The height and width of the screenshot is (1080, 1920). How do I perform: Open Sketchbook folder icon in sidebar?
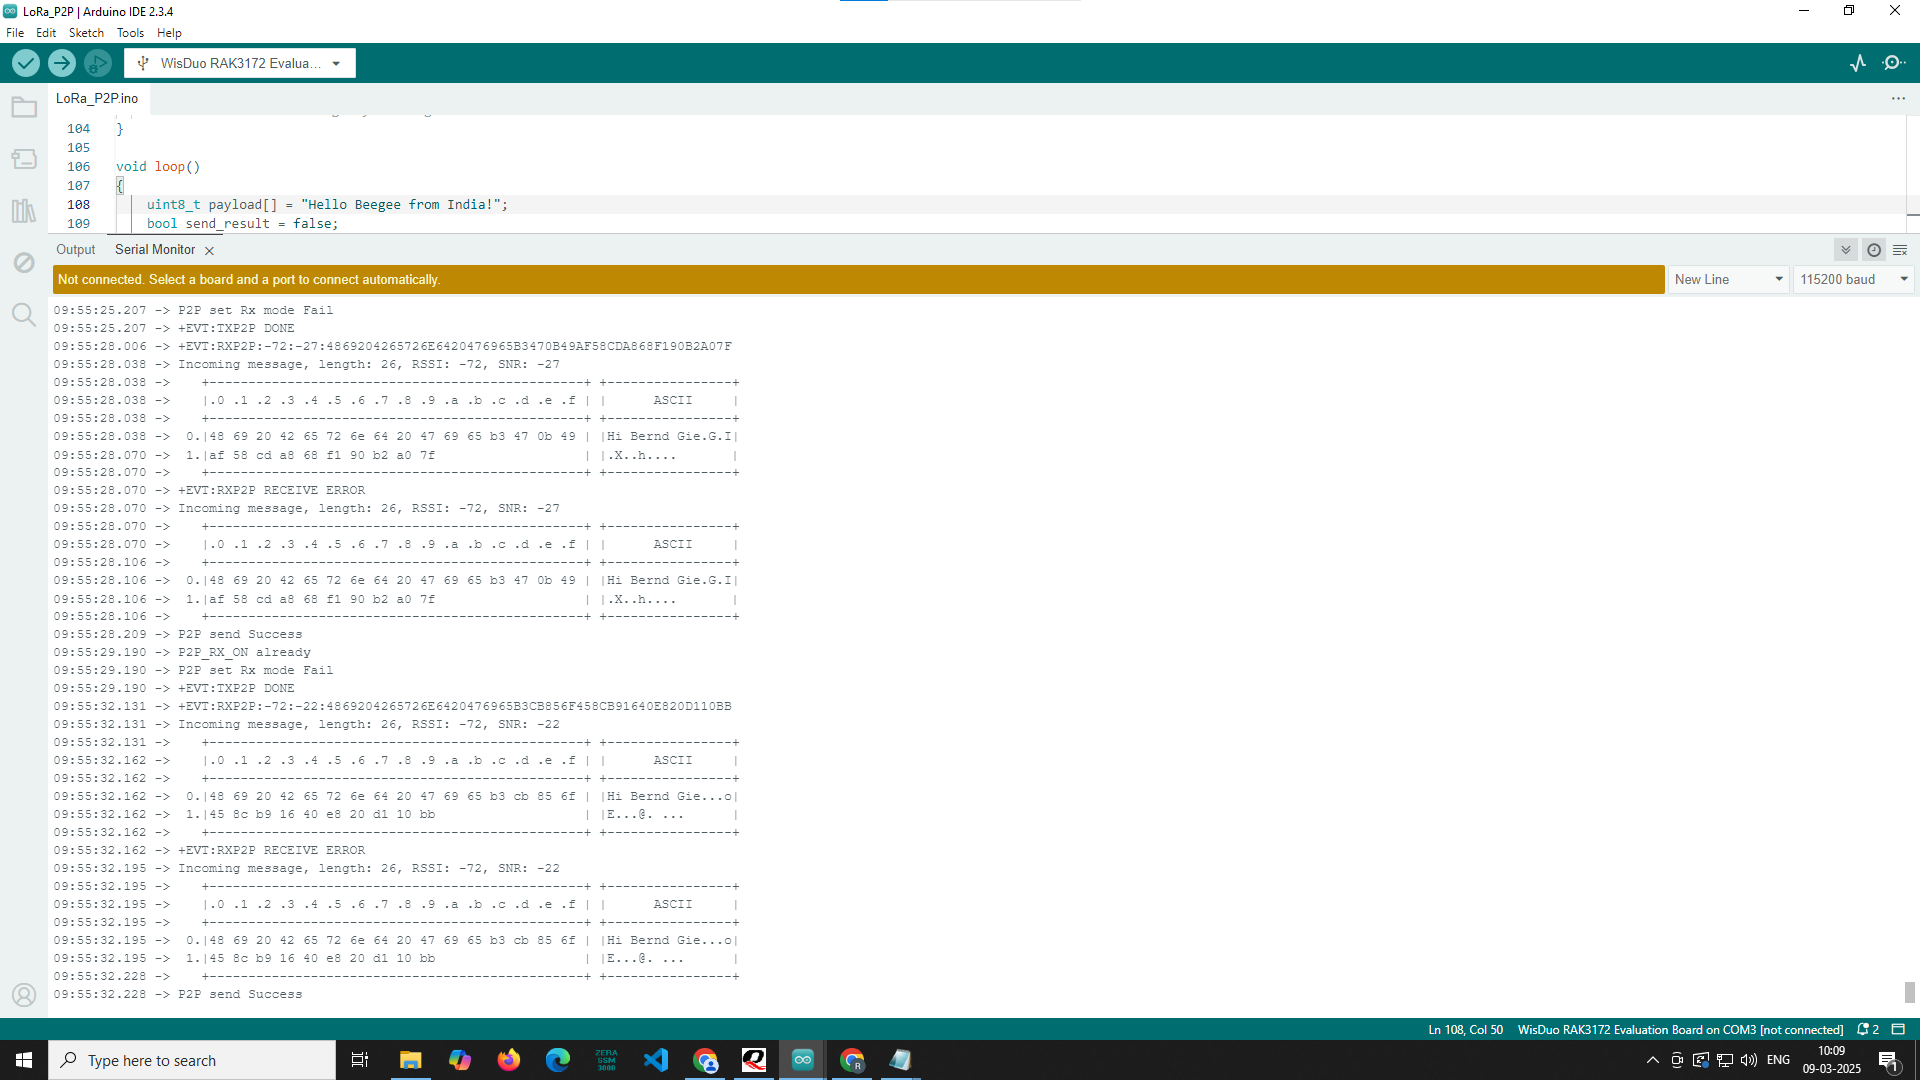[x=24, y=107]
